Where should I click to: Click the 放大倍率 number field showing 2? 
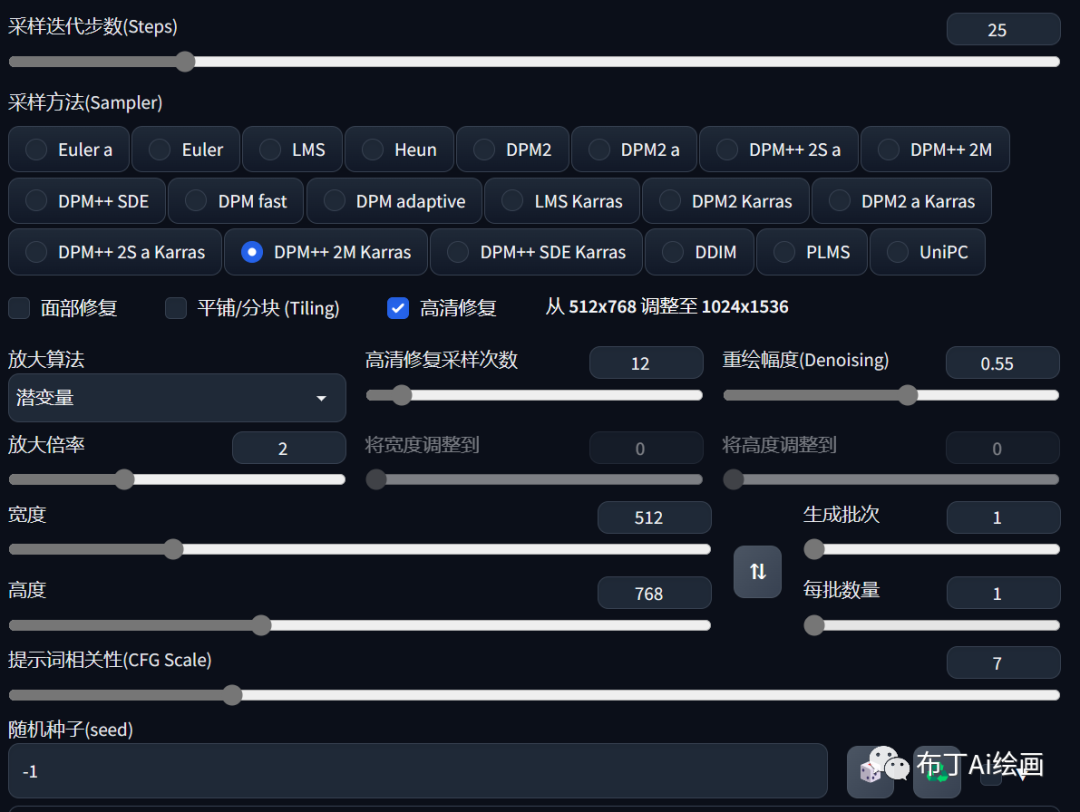pos(288,448)
